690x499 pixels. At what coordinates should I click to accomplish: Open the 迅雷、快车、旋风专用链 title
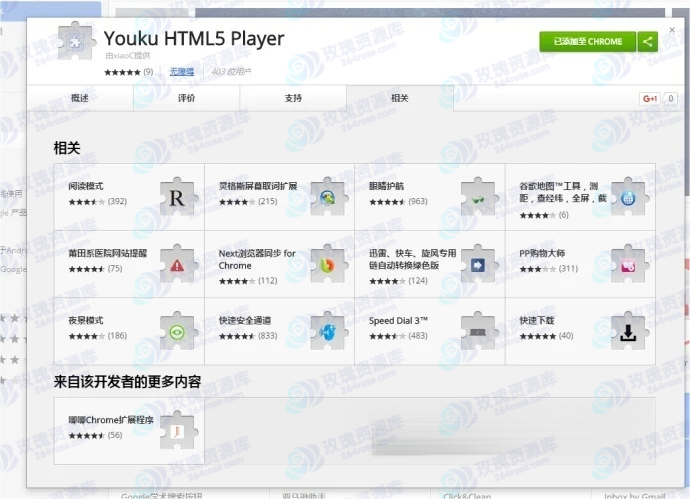pyautogui.click(x=412, y=260)
